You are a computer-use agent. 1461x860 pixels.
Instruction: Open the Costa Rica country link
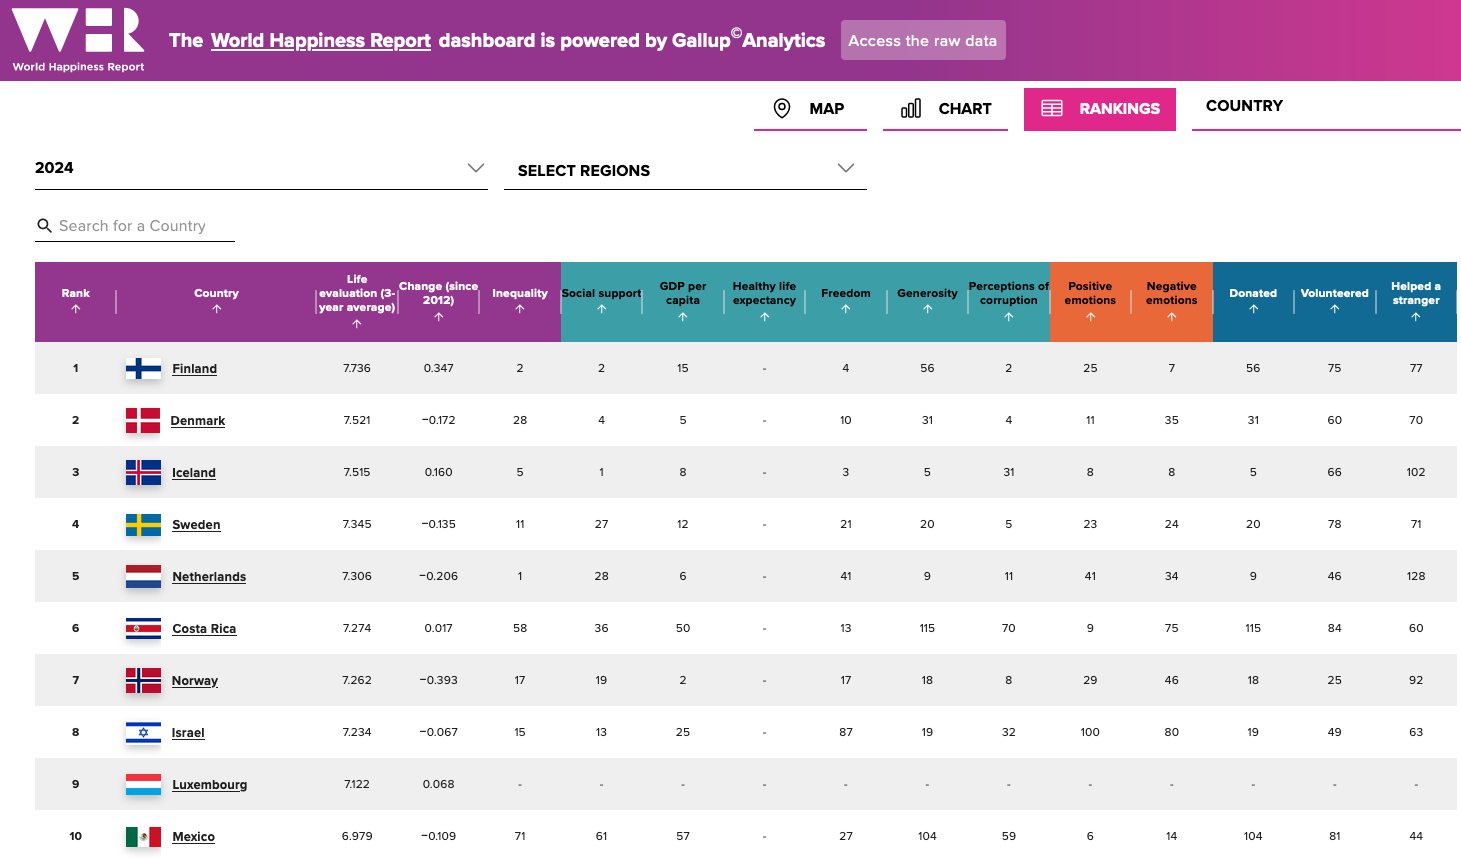click(204, 629)
